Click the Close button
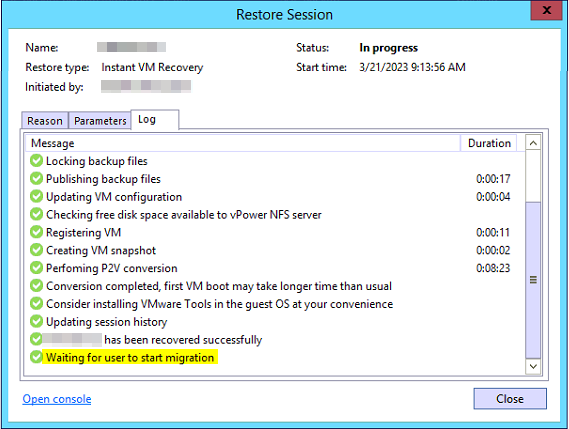569x429 pixels. click(510, 399)
